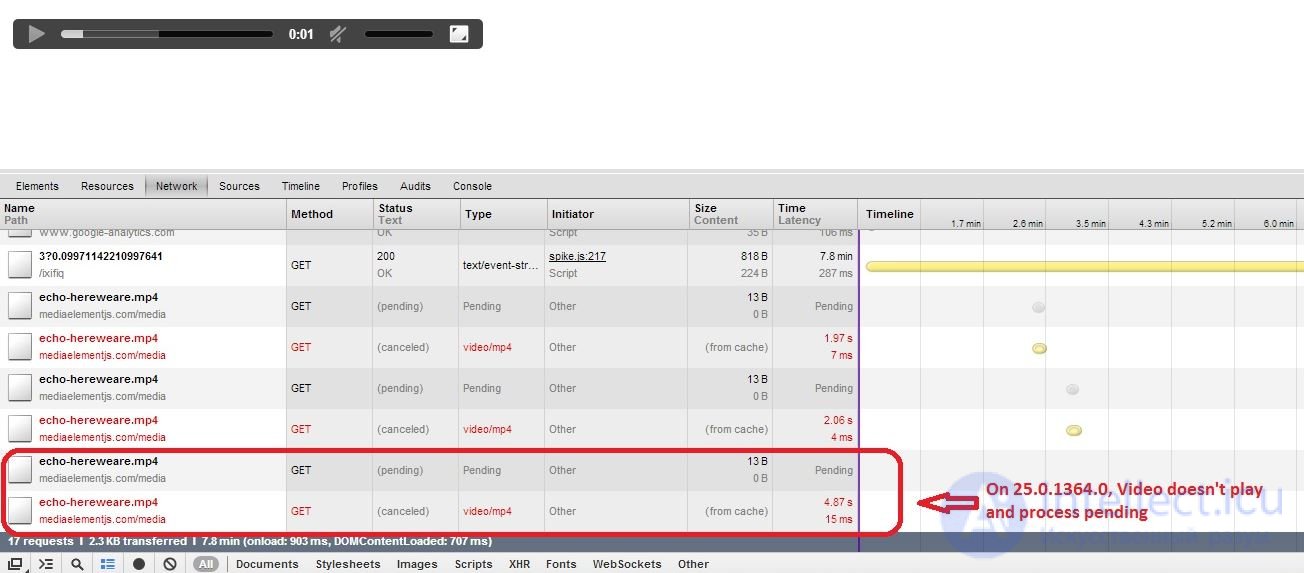Clear the network log
The width and height of the screenshot is (1304, 573).
170,564
